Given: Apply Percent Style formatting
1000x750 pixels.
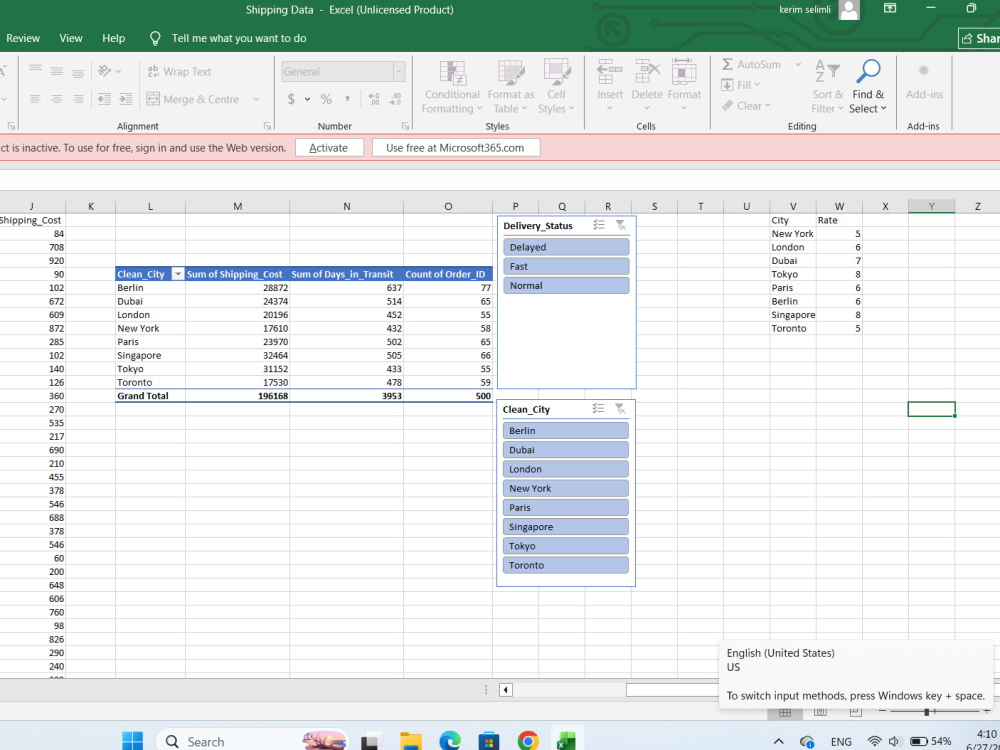Looking at the screenshot, I should (x=326, y=99).
